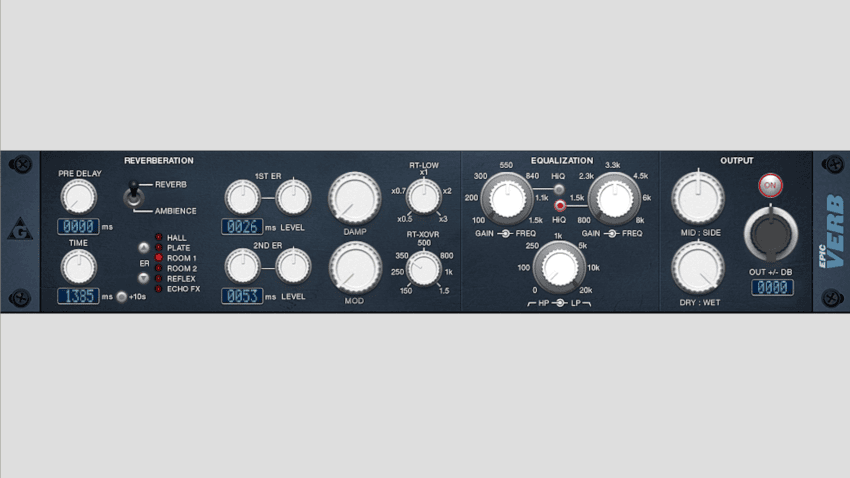The width and height of the screenshot is (850, 478).
Task: Click the reverb Time knob
Action: coord(79,267)
